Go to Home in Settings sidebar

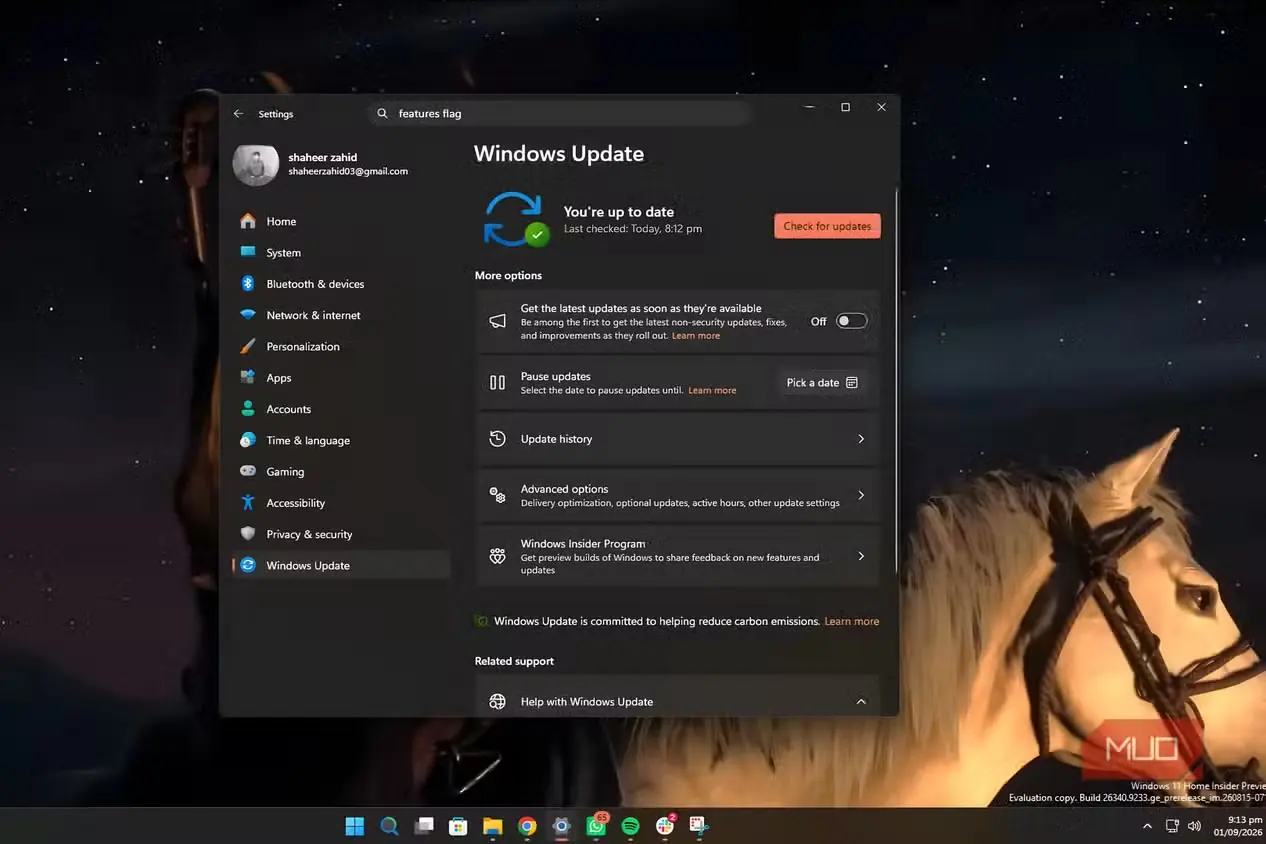340,221
